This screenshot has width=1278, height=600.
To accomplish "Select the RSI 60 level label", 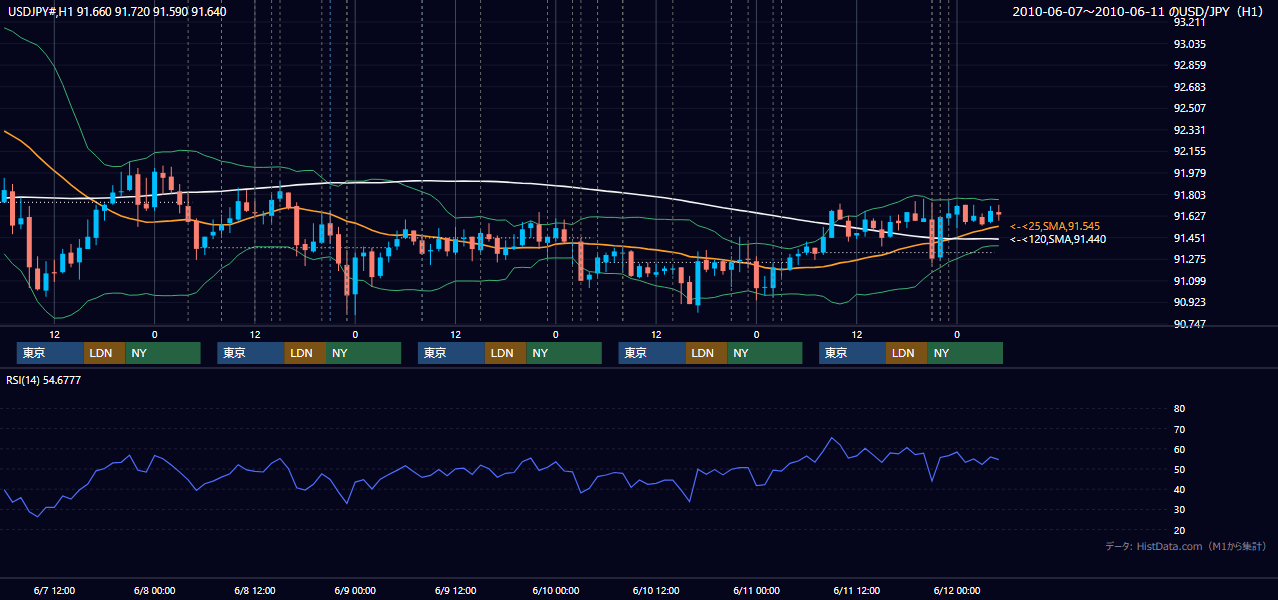I will [1179, 449].
